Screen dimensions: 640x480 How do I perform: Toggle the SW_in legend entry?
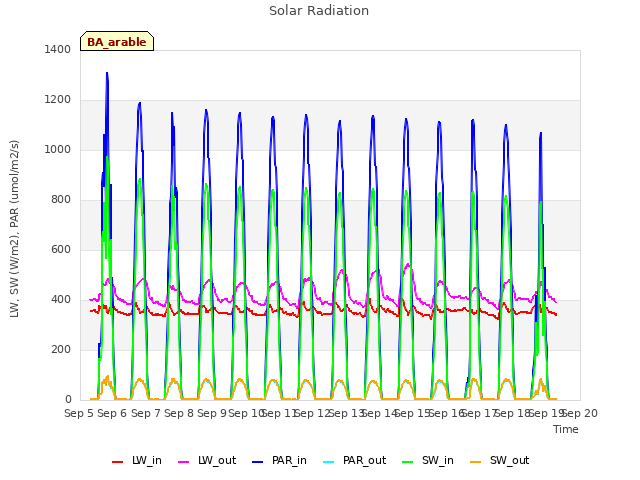pos(428,461)
